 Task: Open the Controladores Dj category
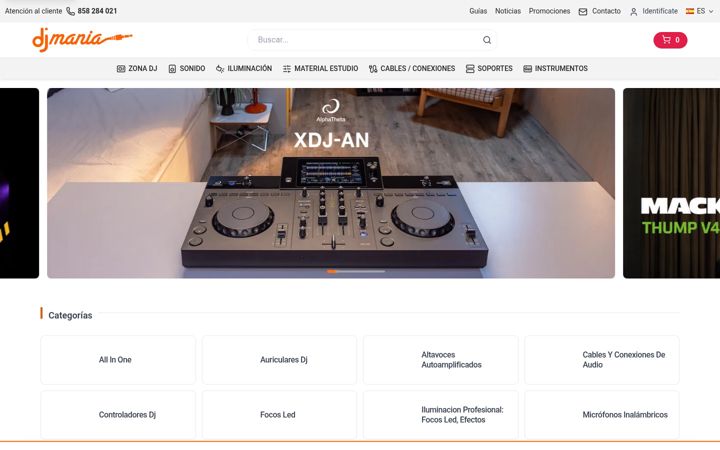118,415
